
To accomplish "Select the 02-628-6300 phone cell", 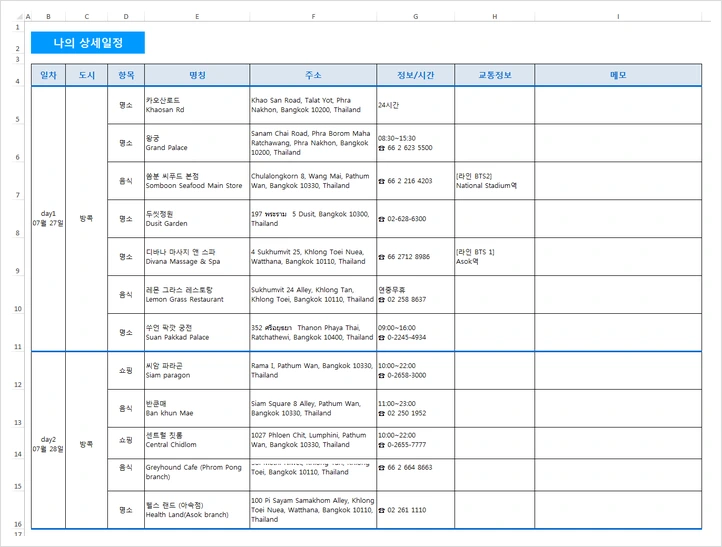I will [415, 219].
